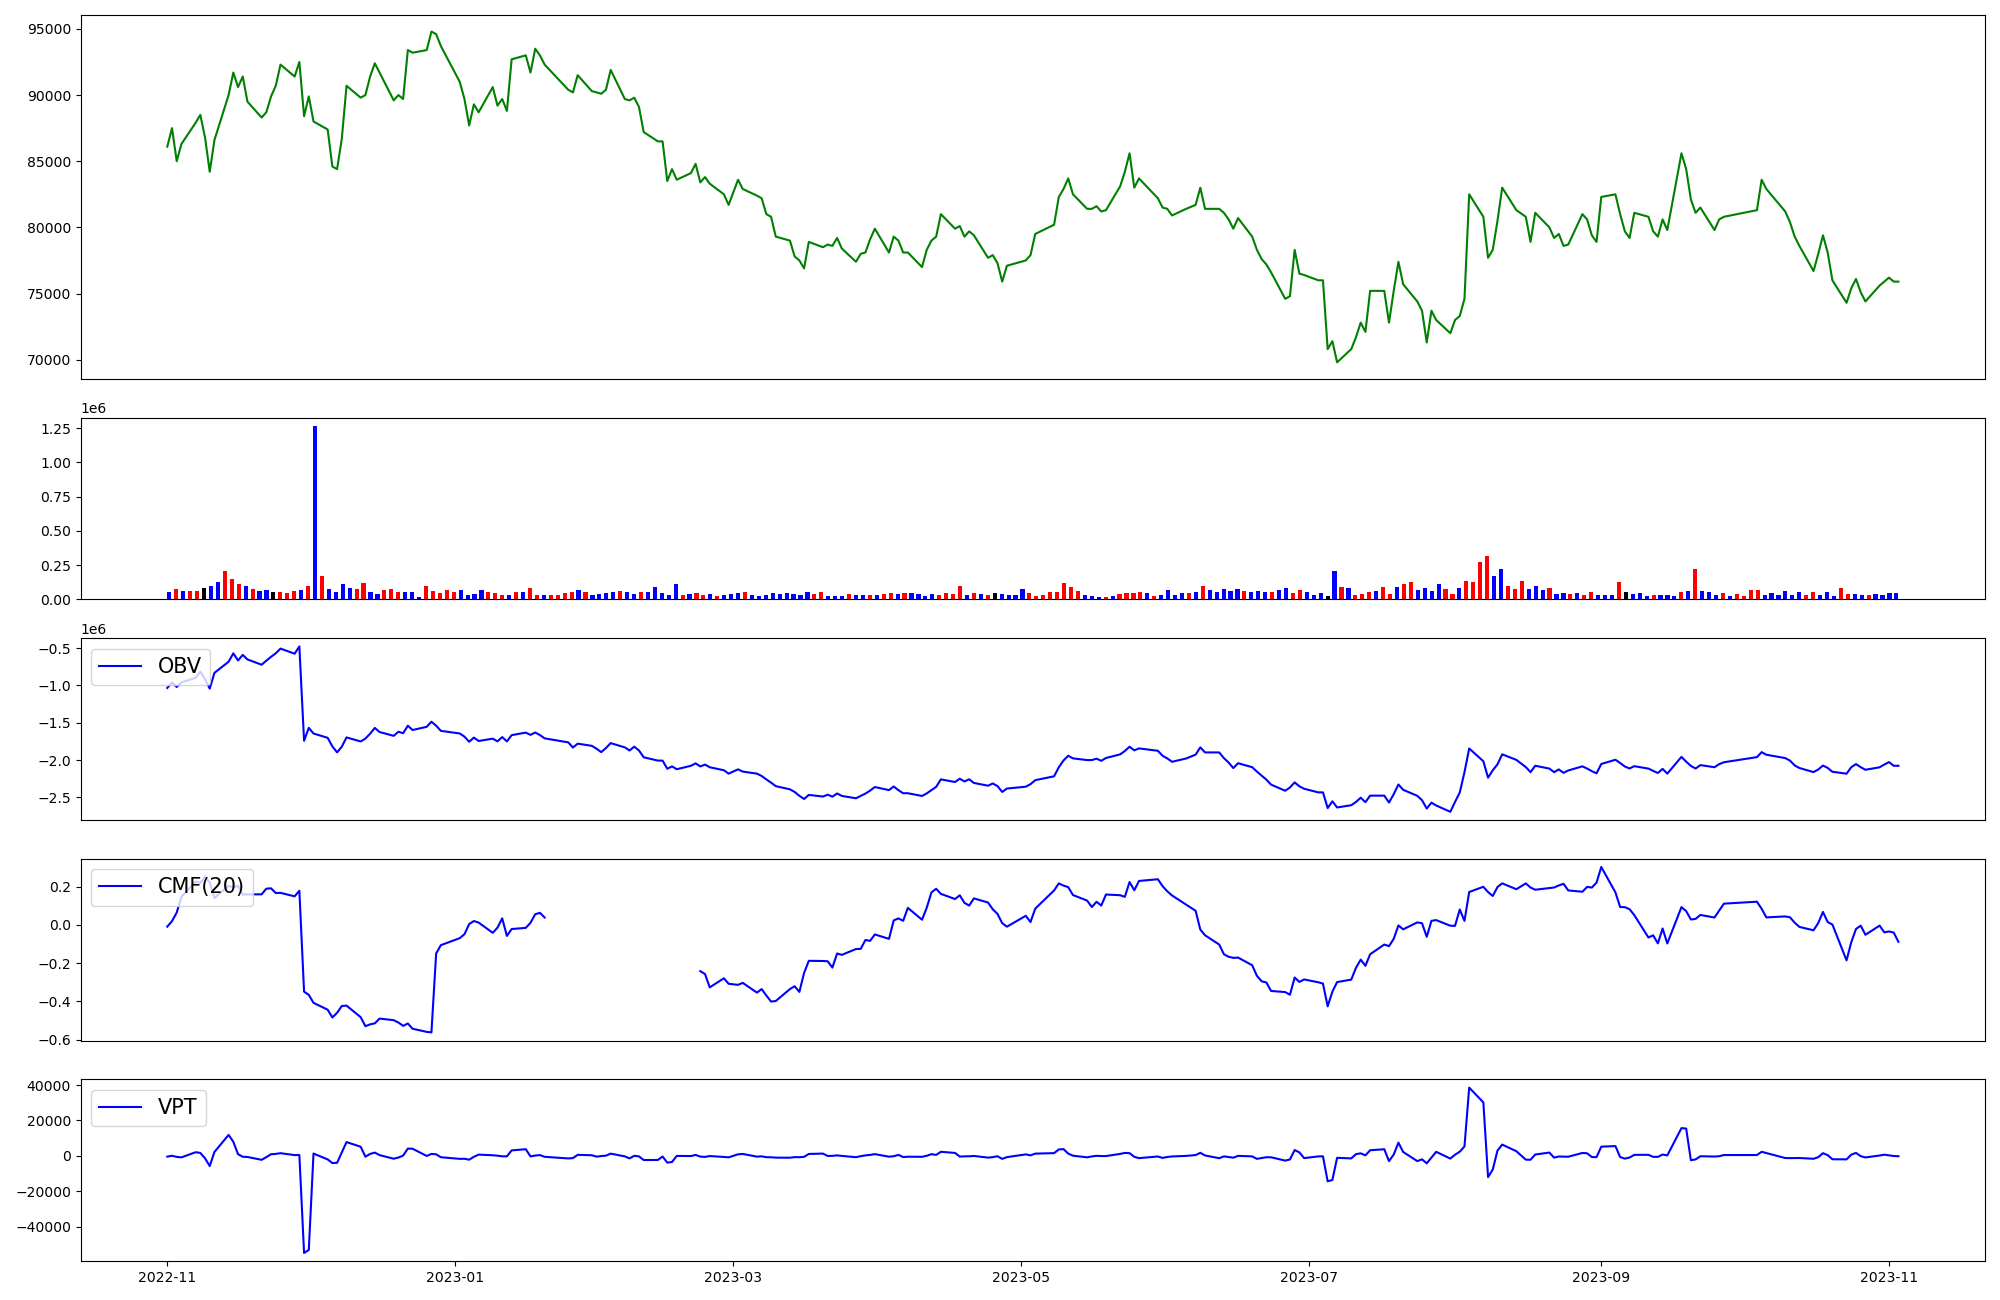This screenshot has height=1300, width=2000.
Task: Click the 70000 price axis label
Action: 49,360
